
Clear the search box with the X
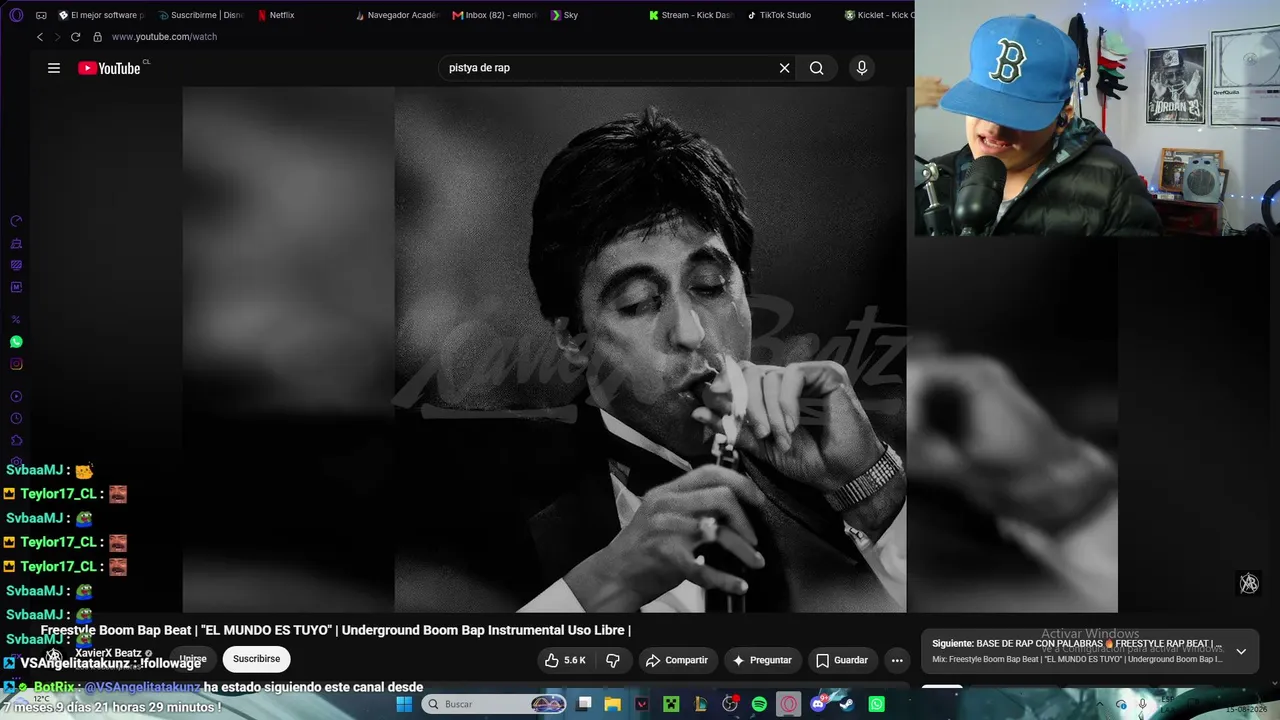point(785,68)
